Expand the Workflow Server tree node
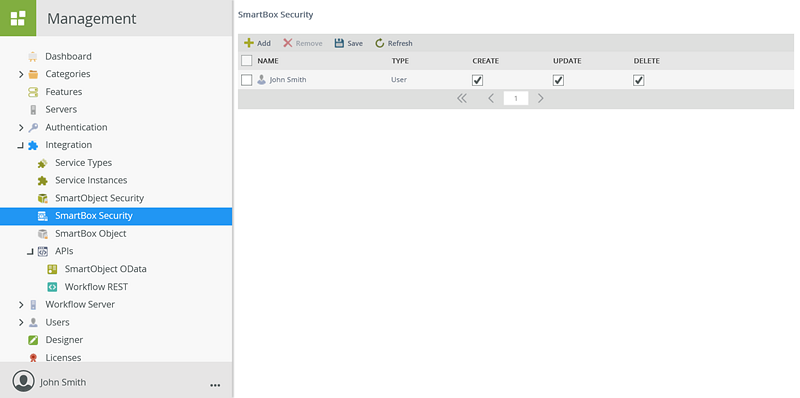The width and height of the screenshot is (800, 398). [x=21, y=305]
